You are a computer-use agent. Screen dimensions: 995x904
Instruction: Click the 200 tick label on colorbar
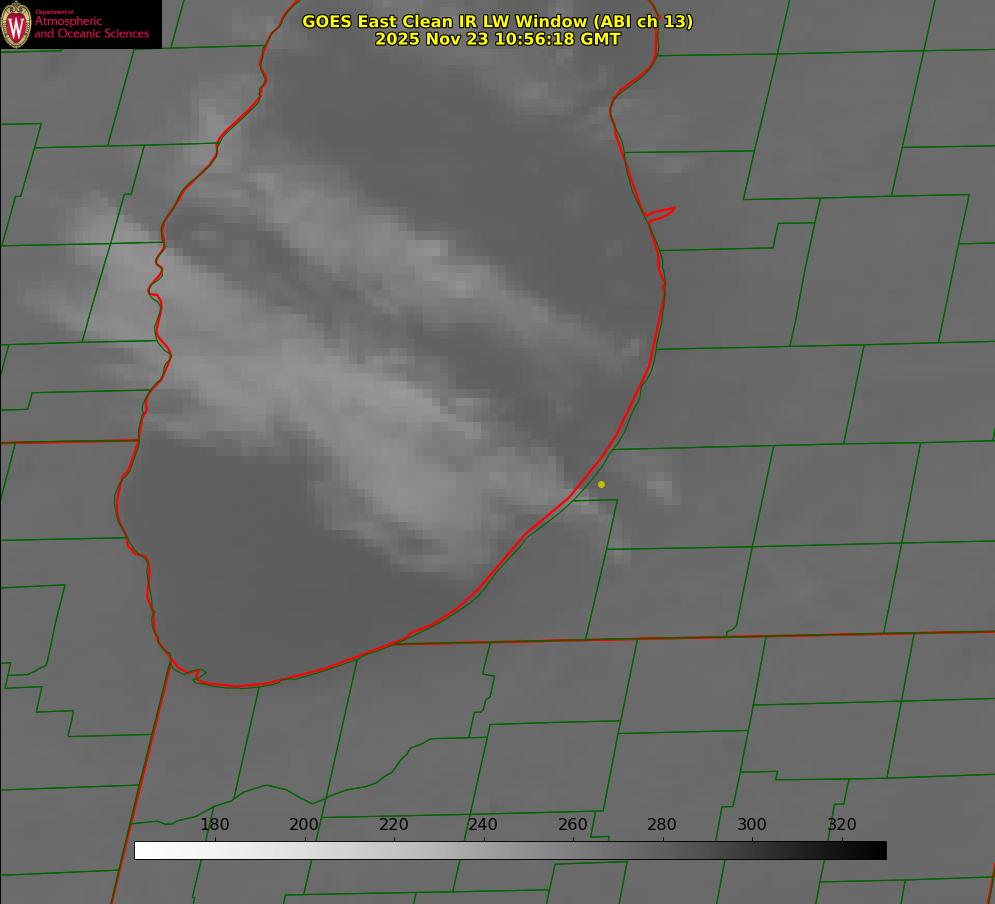pos(304,825)
